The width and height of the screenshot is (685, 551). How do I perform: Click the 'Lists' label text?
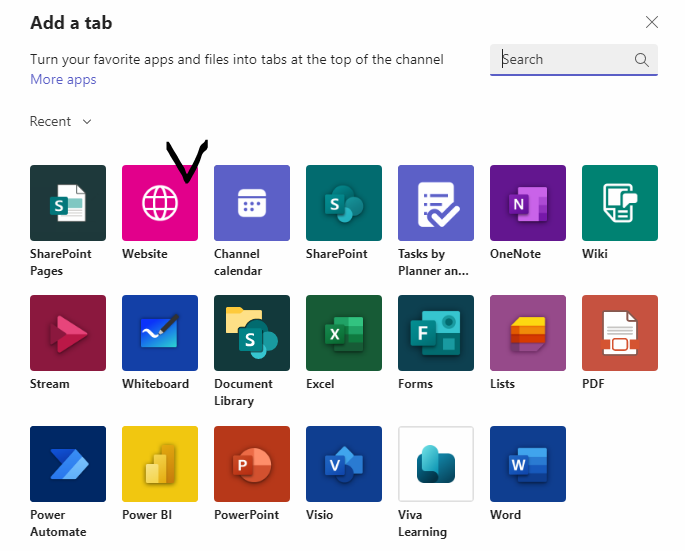click(502, 384)
